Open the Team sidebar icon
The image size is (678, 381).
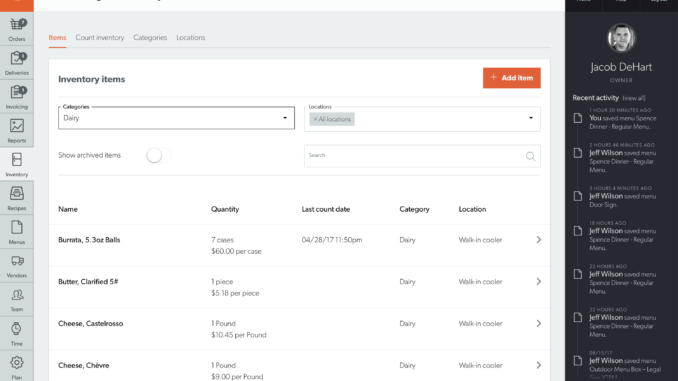[17, 295]
